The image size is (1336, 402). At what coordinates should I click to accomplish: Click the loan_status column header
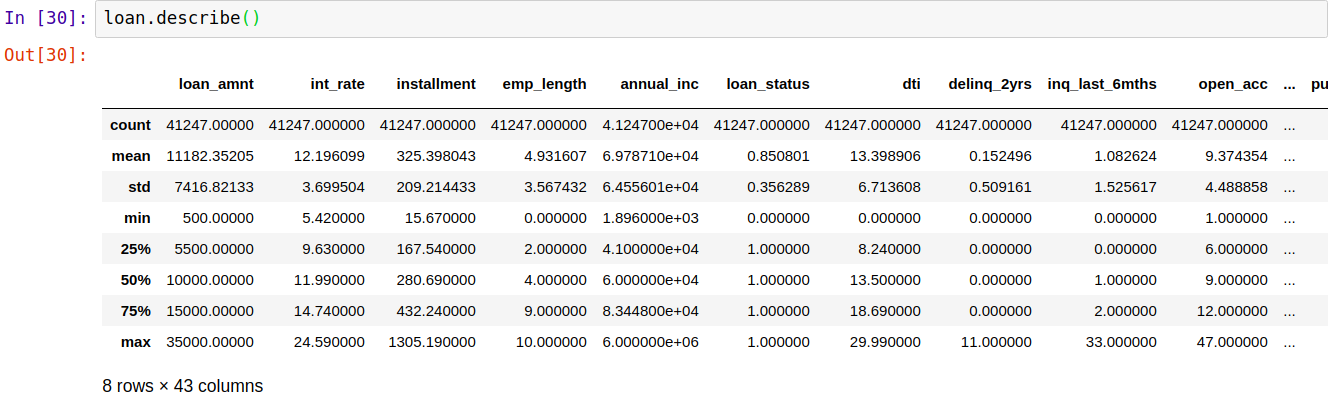point(768,84)
